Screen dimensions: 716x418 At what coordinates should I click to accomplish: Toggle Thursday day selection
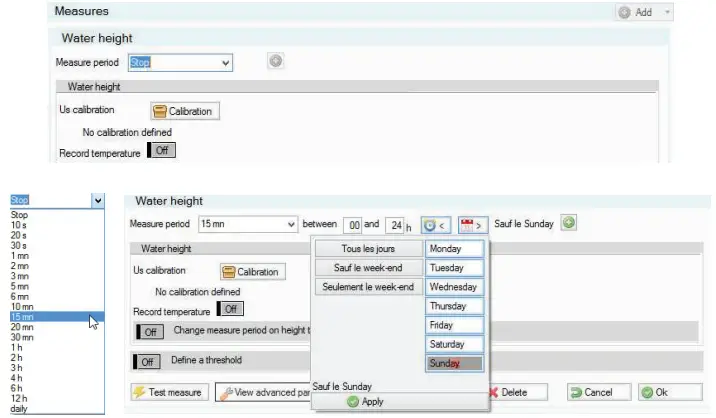454,306
